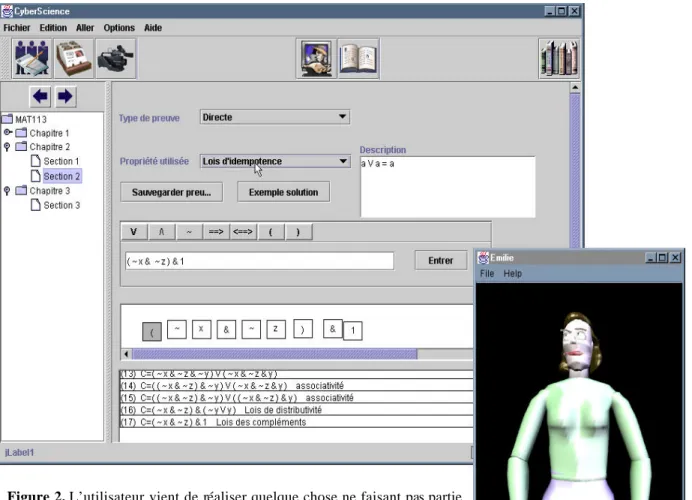Image resolution: width=692 pixels, height=500 pixels.
Task: Open highlighted Section 2 in tree
Action: [x=56, y=176]
